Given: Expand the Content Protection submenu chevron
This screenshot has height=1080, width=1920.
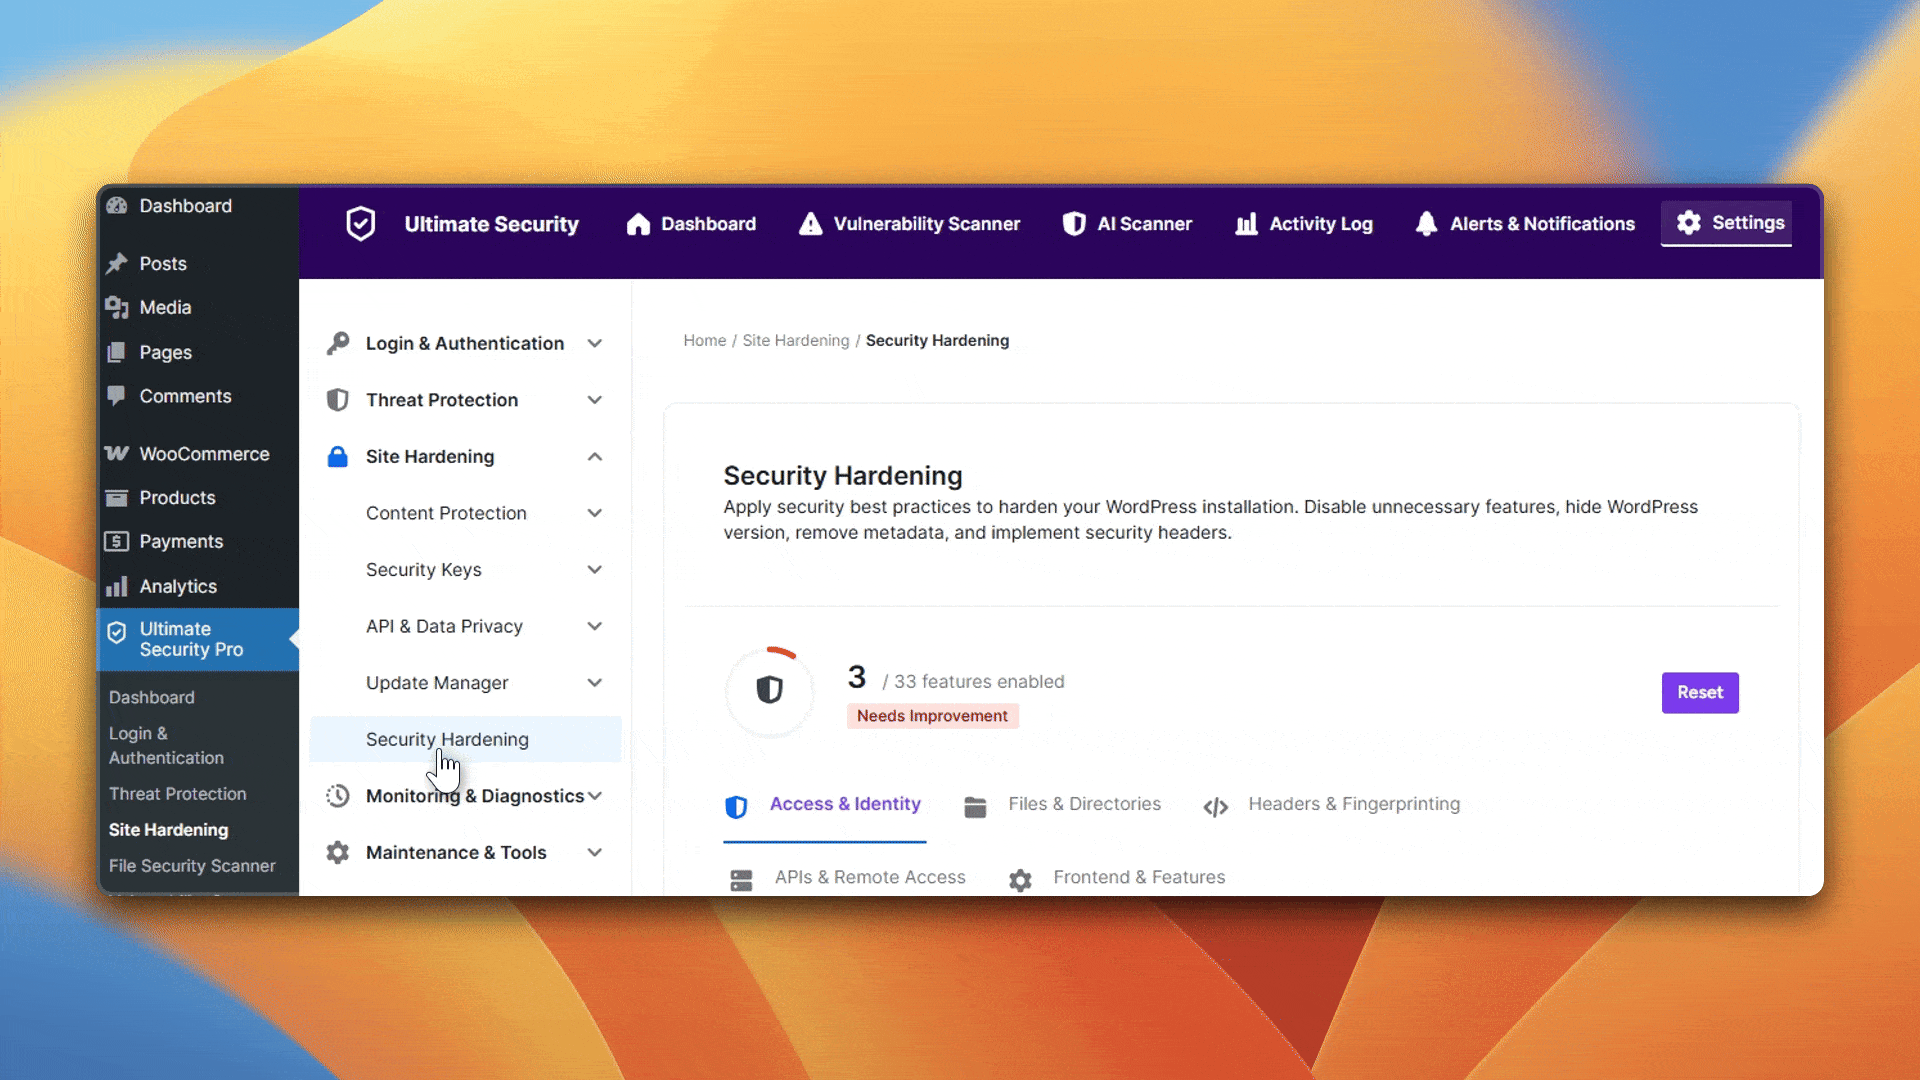Looking at the screenshot, I should click(595, 513).
